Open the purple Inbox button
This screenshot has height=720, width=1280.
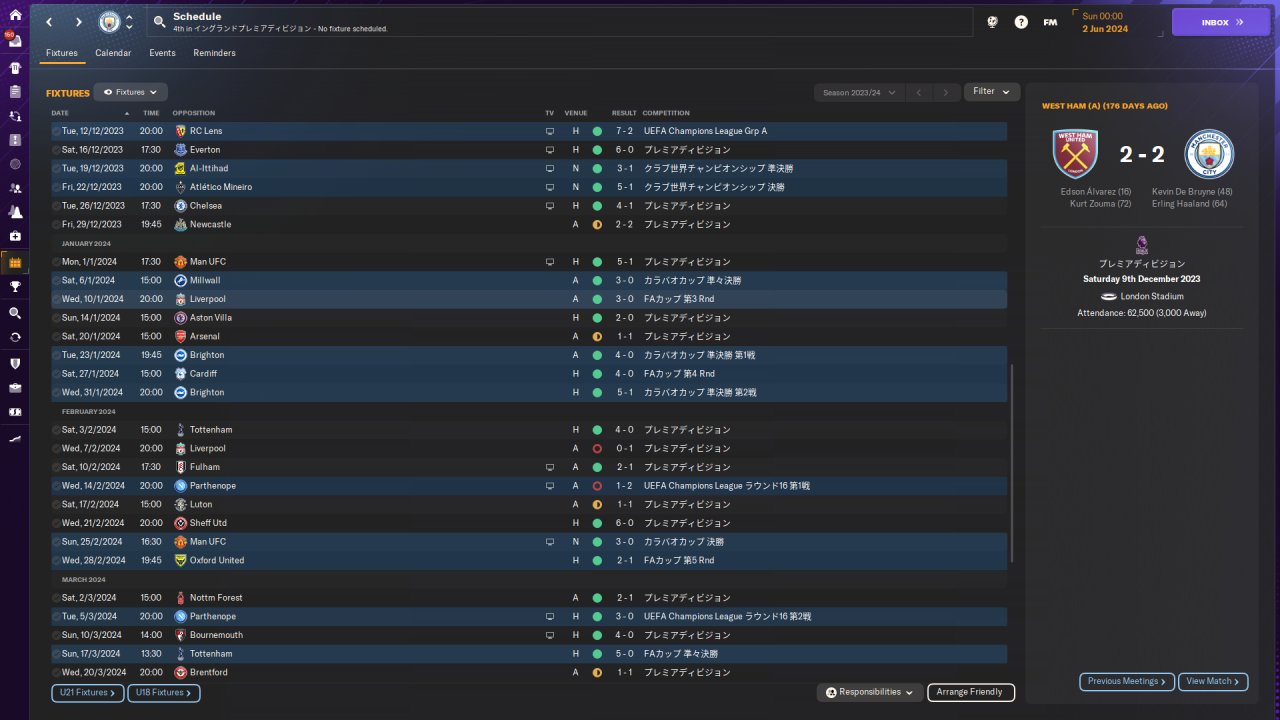point(1220,22)
